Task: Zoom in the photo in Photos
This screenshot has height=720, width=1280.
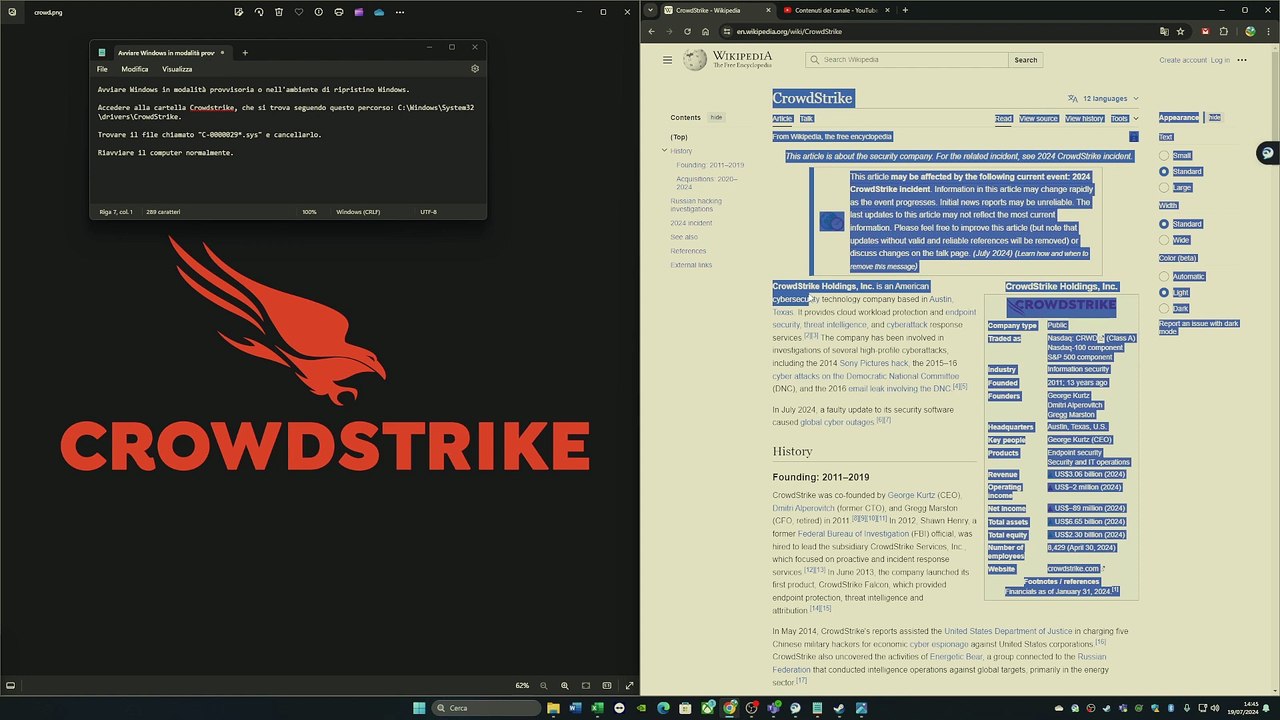Action: 565,686
